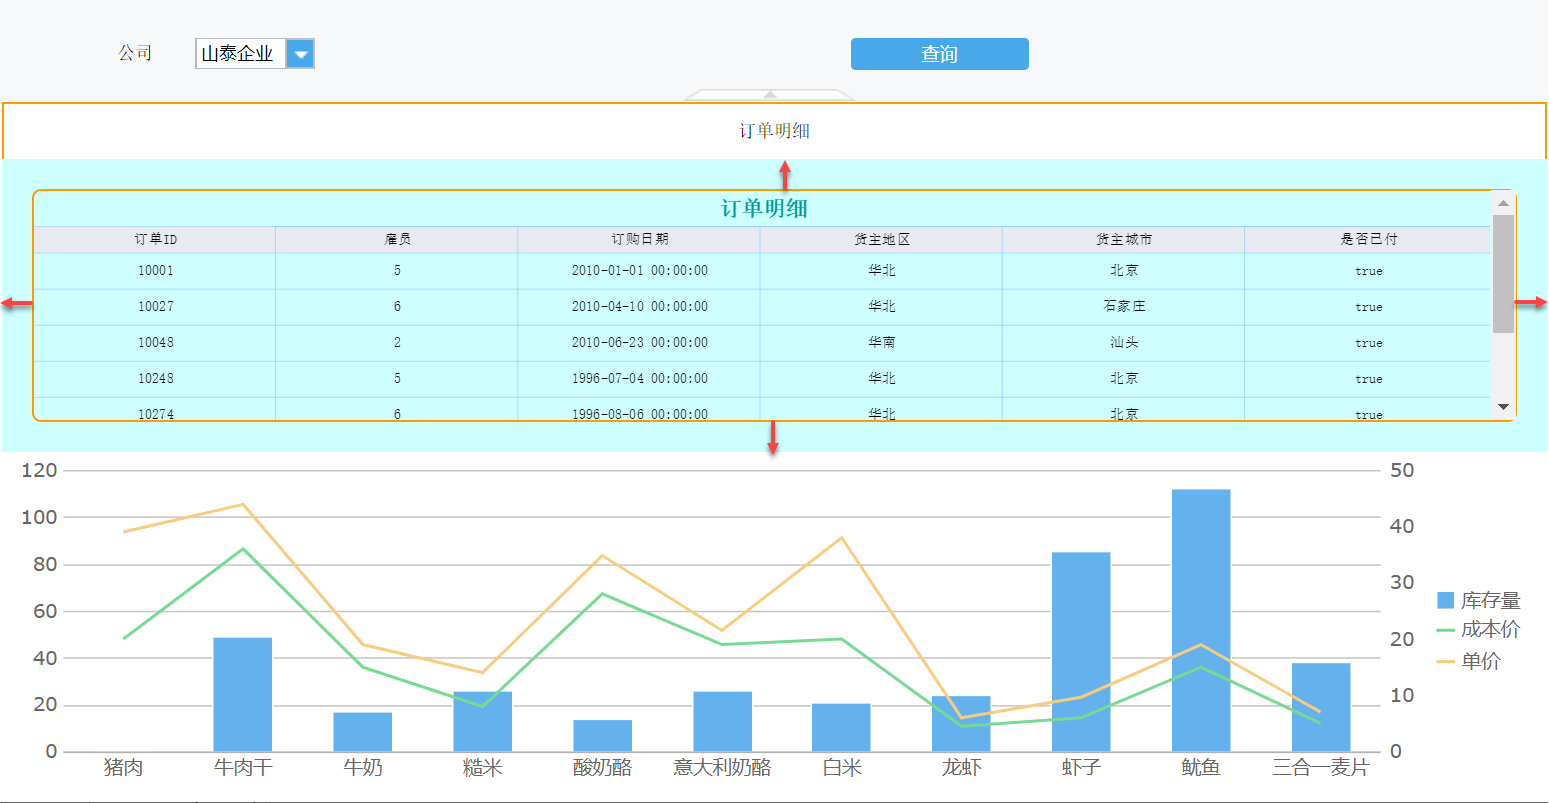Click the scrollbar up arrow in order table
Viewport: 1549px width, 803px height.
pos(1503,203)
